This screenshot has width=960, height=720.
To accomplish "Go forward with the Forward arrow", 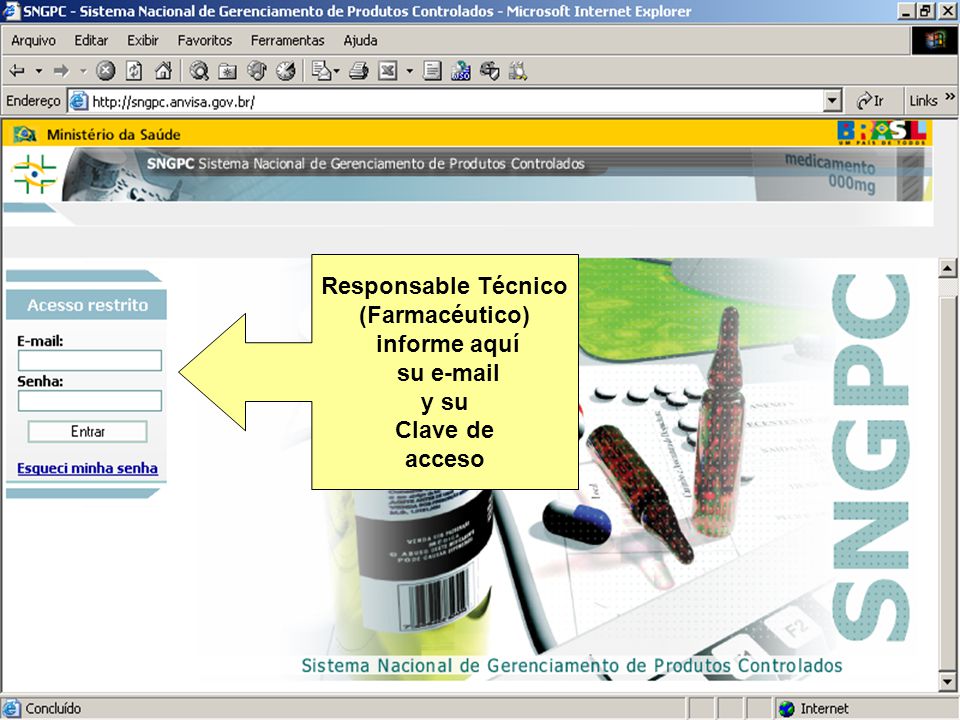I will (61, 71).
